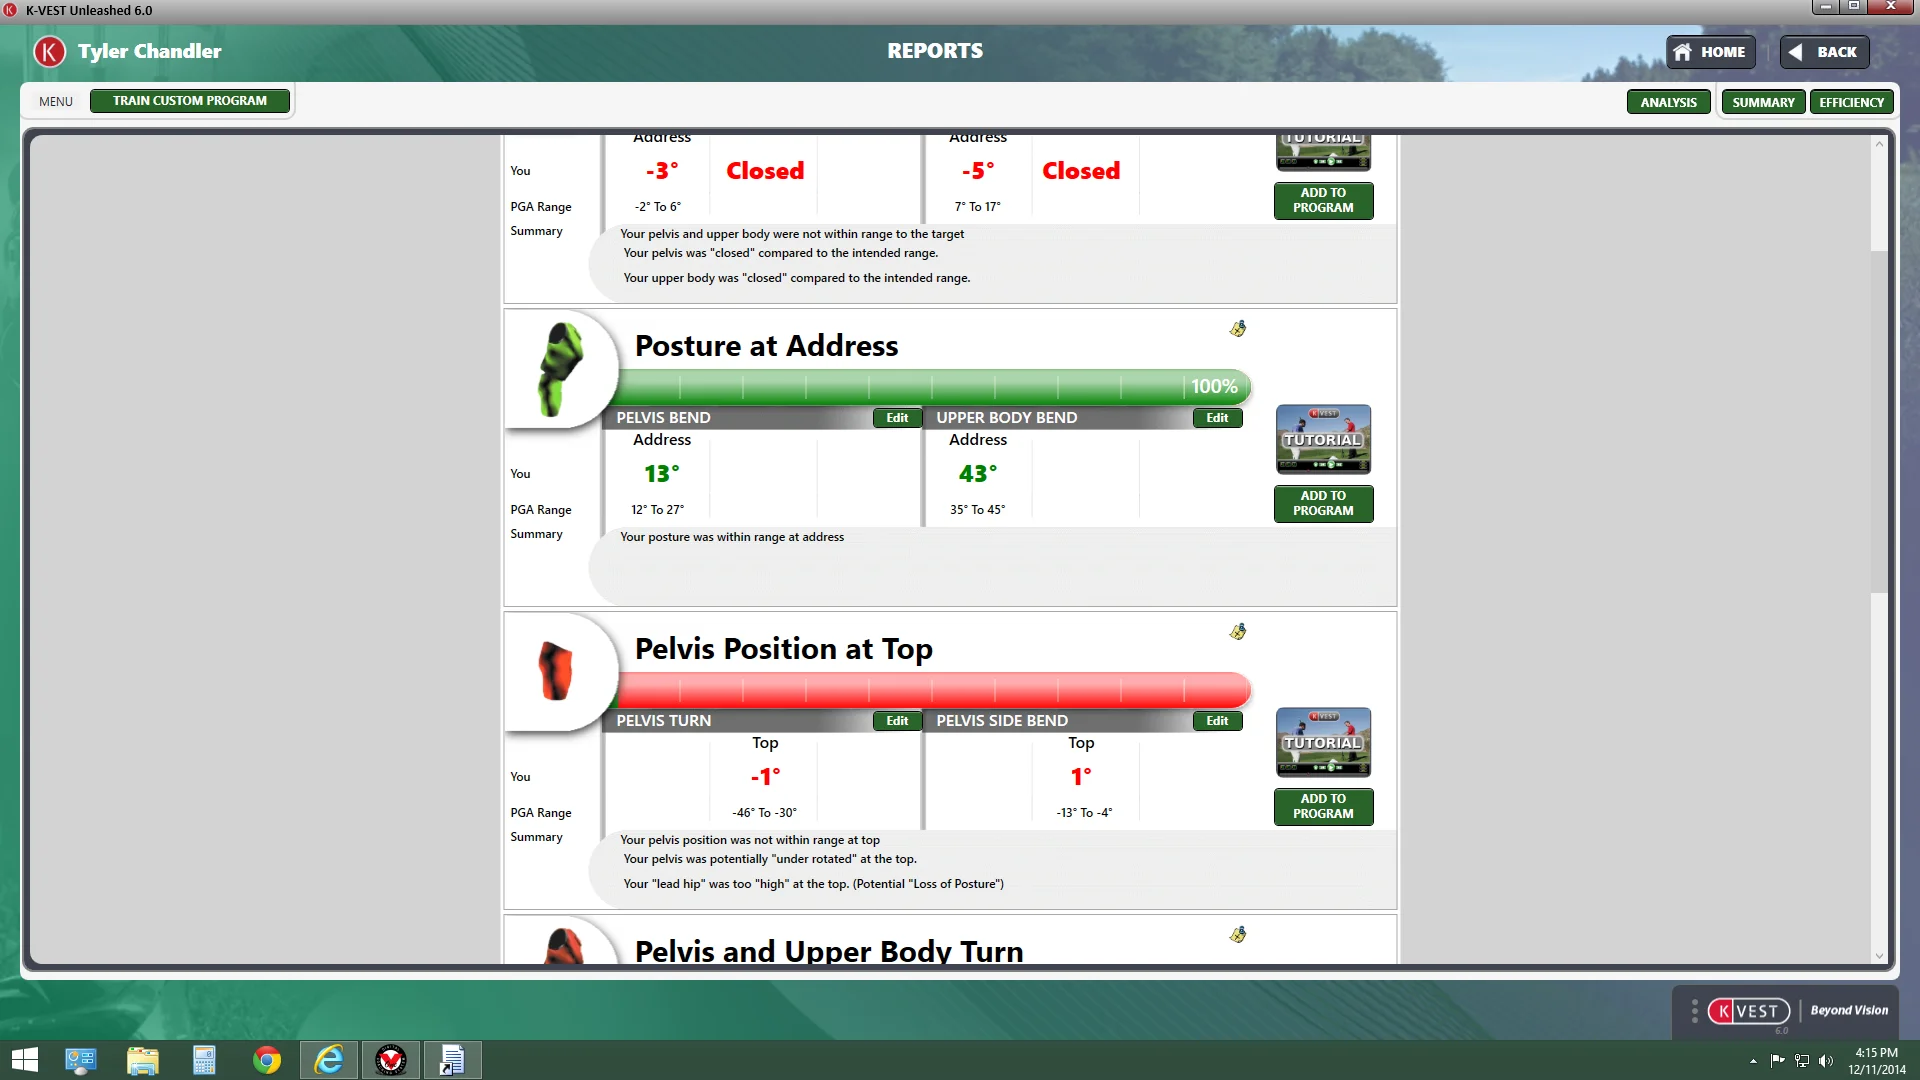
Task: Add Posture at Address to program
Action: coord(1323,503)
